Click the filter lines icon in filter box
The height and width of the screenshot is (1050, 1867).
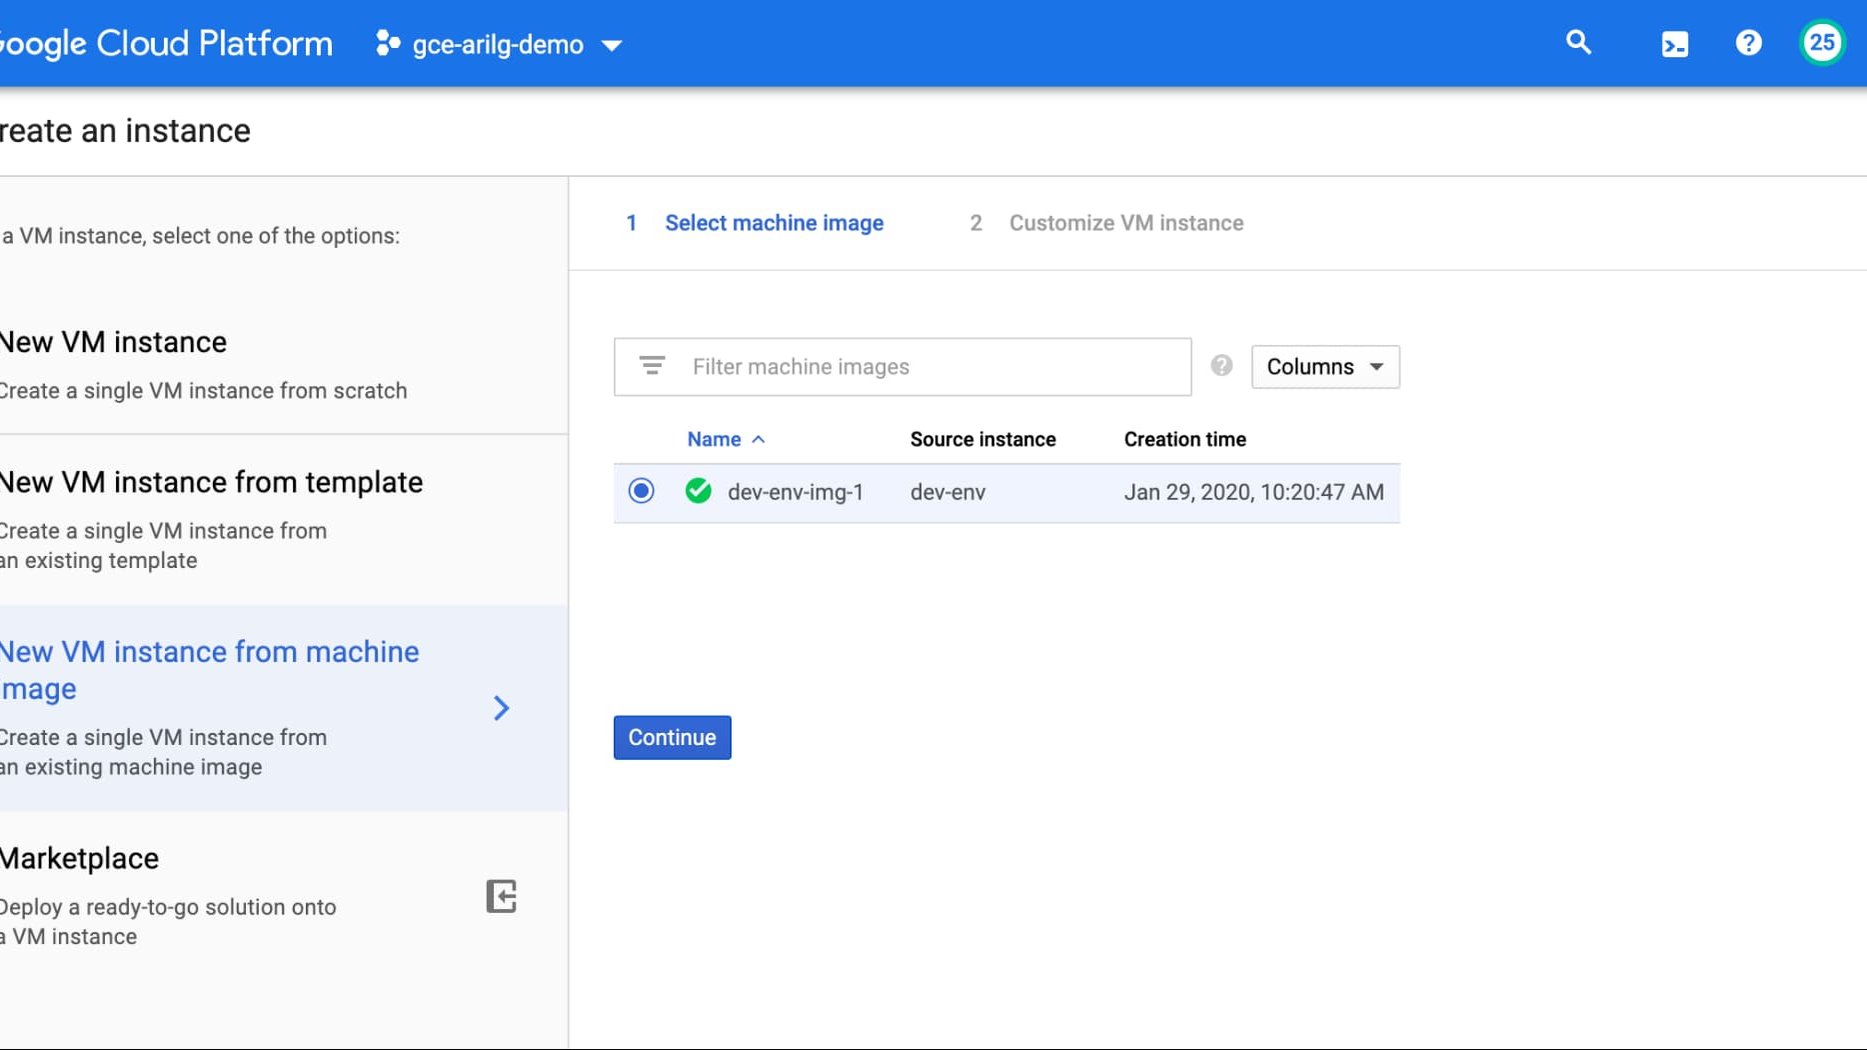[652, 366]
